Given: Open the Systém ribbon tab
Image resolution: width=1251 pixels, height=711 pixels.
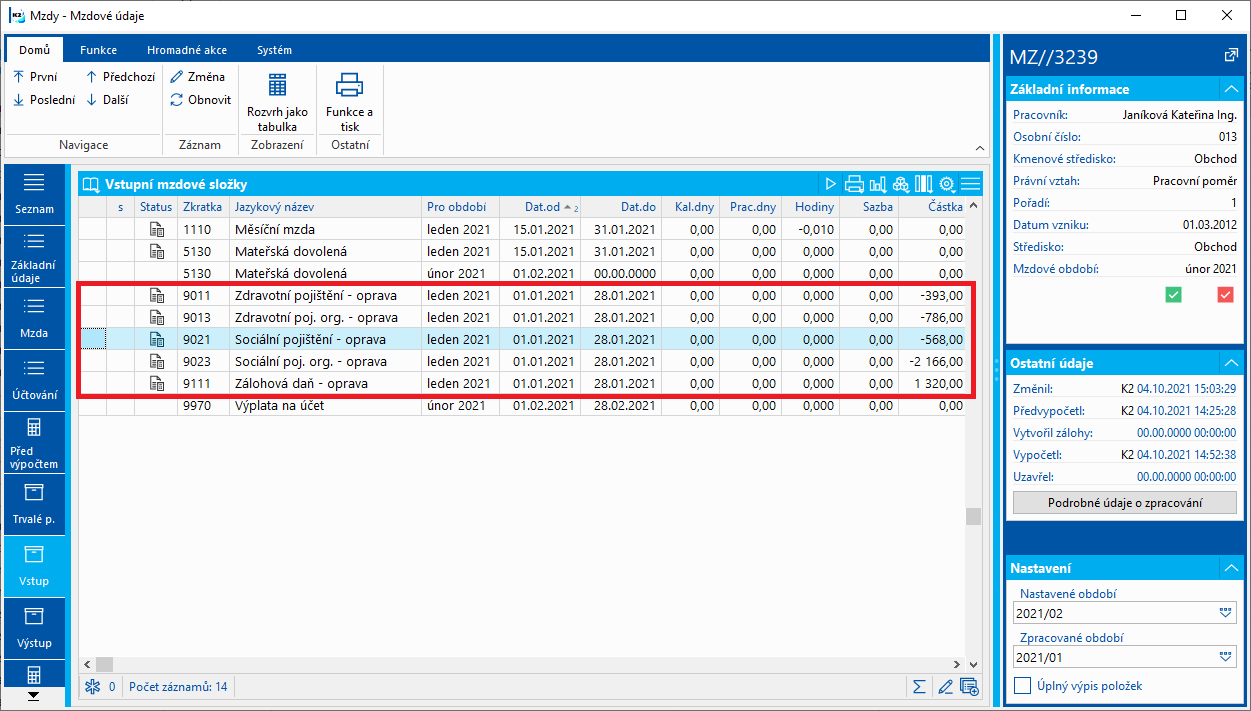Looking at the screenshot, I should click(x=275, y=50).
